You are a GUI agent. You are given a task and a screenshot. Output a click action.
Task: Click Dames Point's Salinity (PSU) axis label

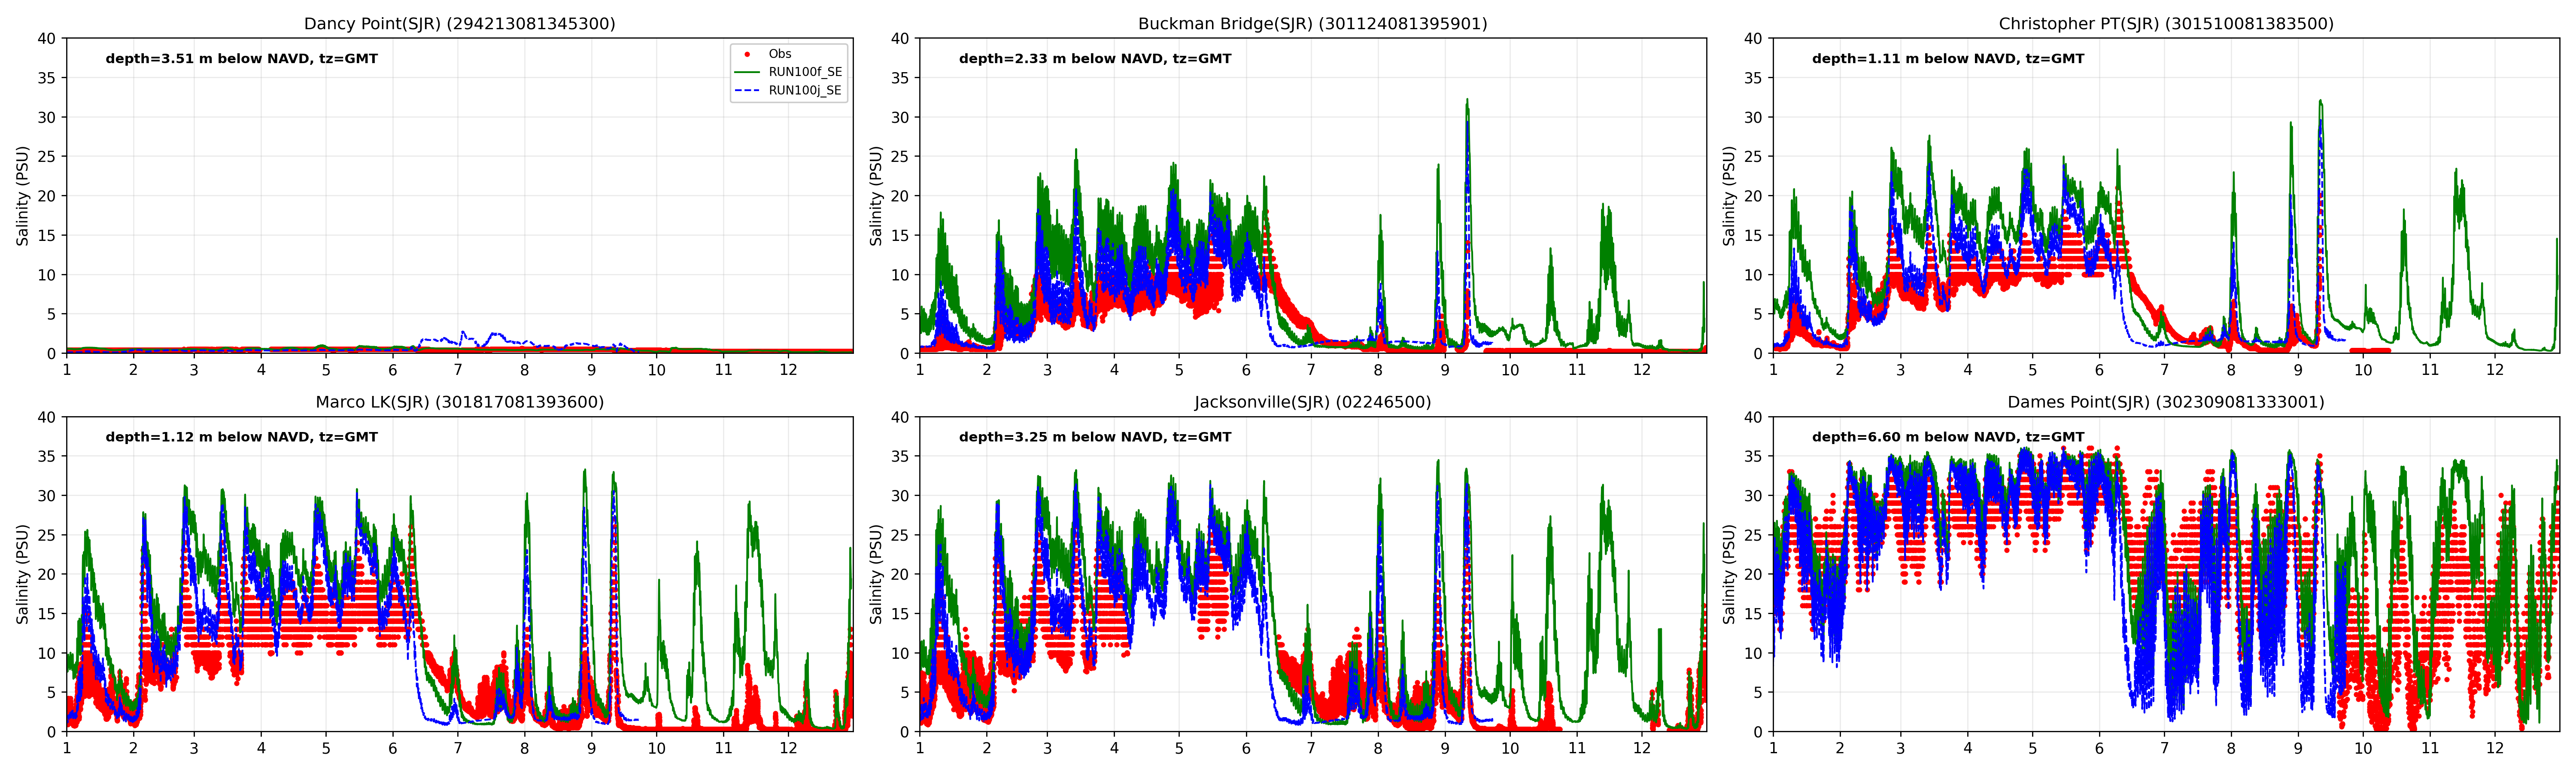point(1729,574)
